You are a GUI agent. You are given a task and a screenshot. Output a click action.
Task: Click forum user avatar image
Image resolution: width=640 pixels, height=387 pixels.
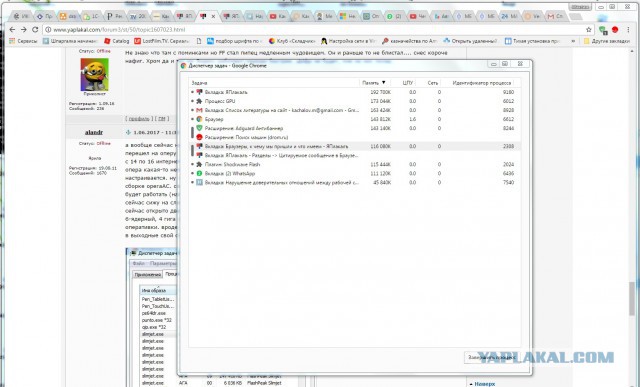tap(94, 74)
